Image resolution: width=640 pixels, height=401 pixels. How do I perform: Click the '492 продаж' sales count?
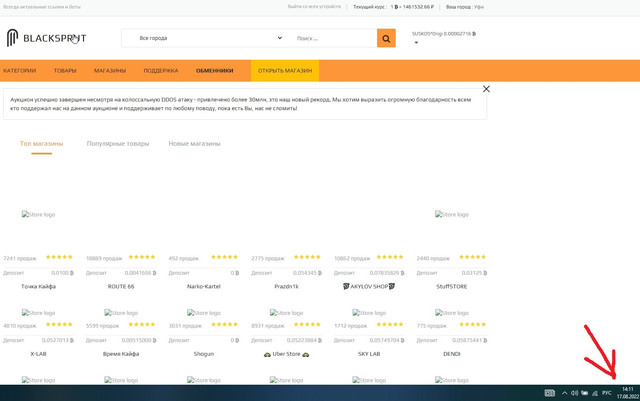click(184, 258)
